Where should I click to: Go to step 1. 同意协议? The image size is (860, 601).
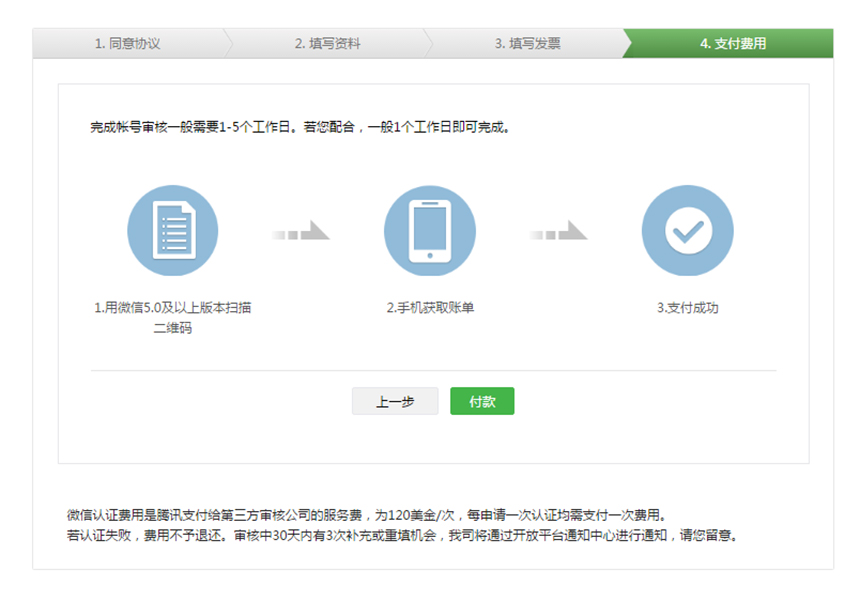[x=127, y=44]
